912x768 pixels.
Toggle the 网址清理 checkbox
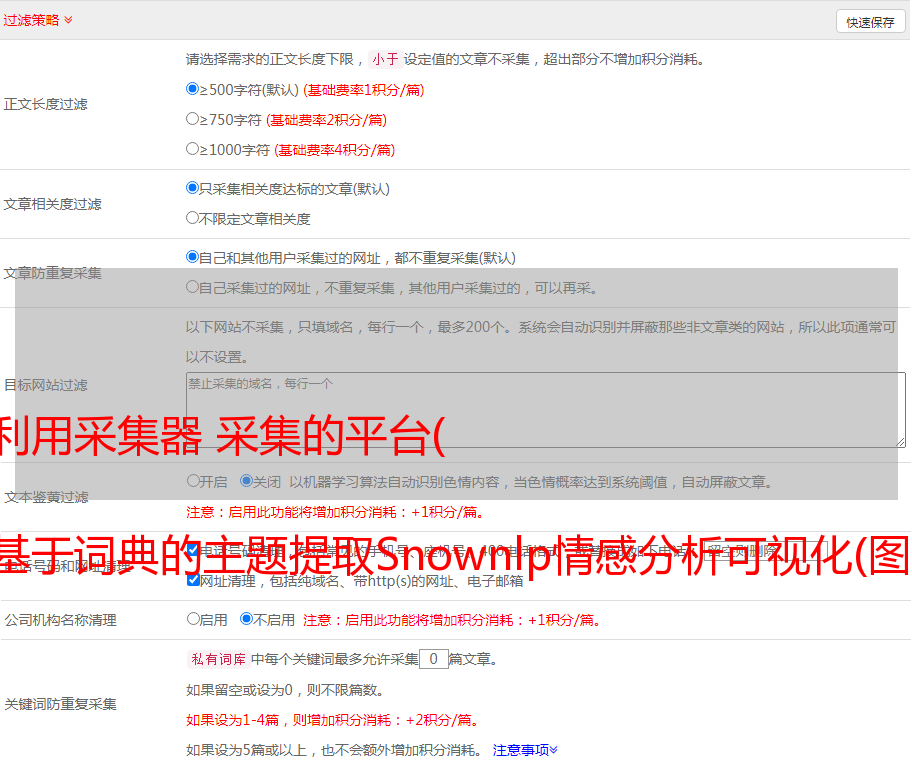(x=193, y=580)
